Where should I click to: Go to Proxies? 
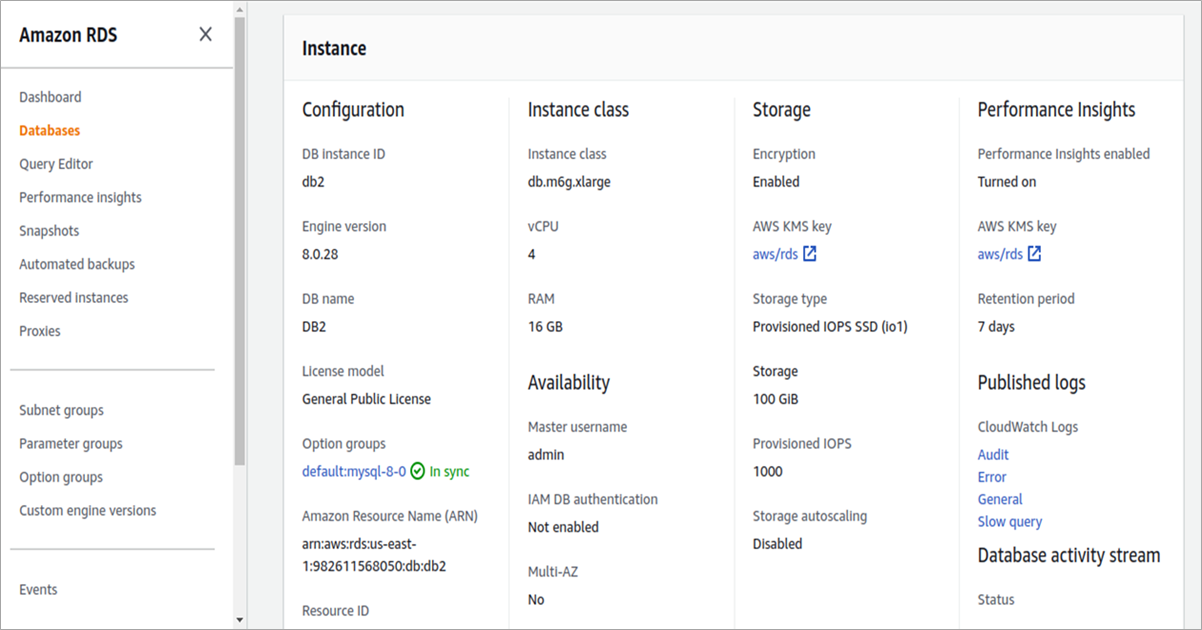pyautogui.click(x=40, y=331)
